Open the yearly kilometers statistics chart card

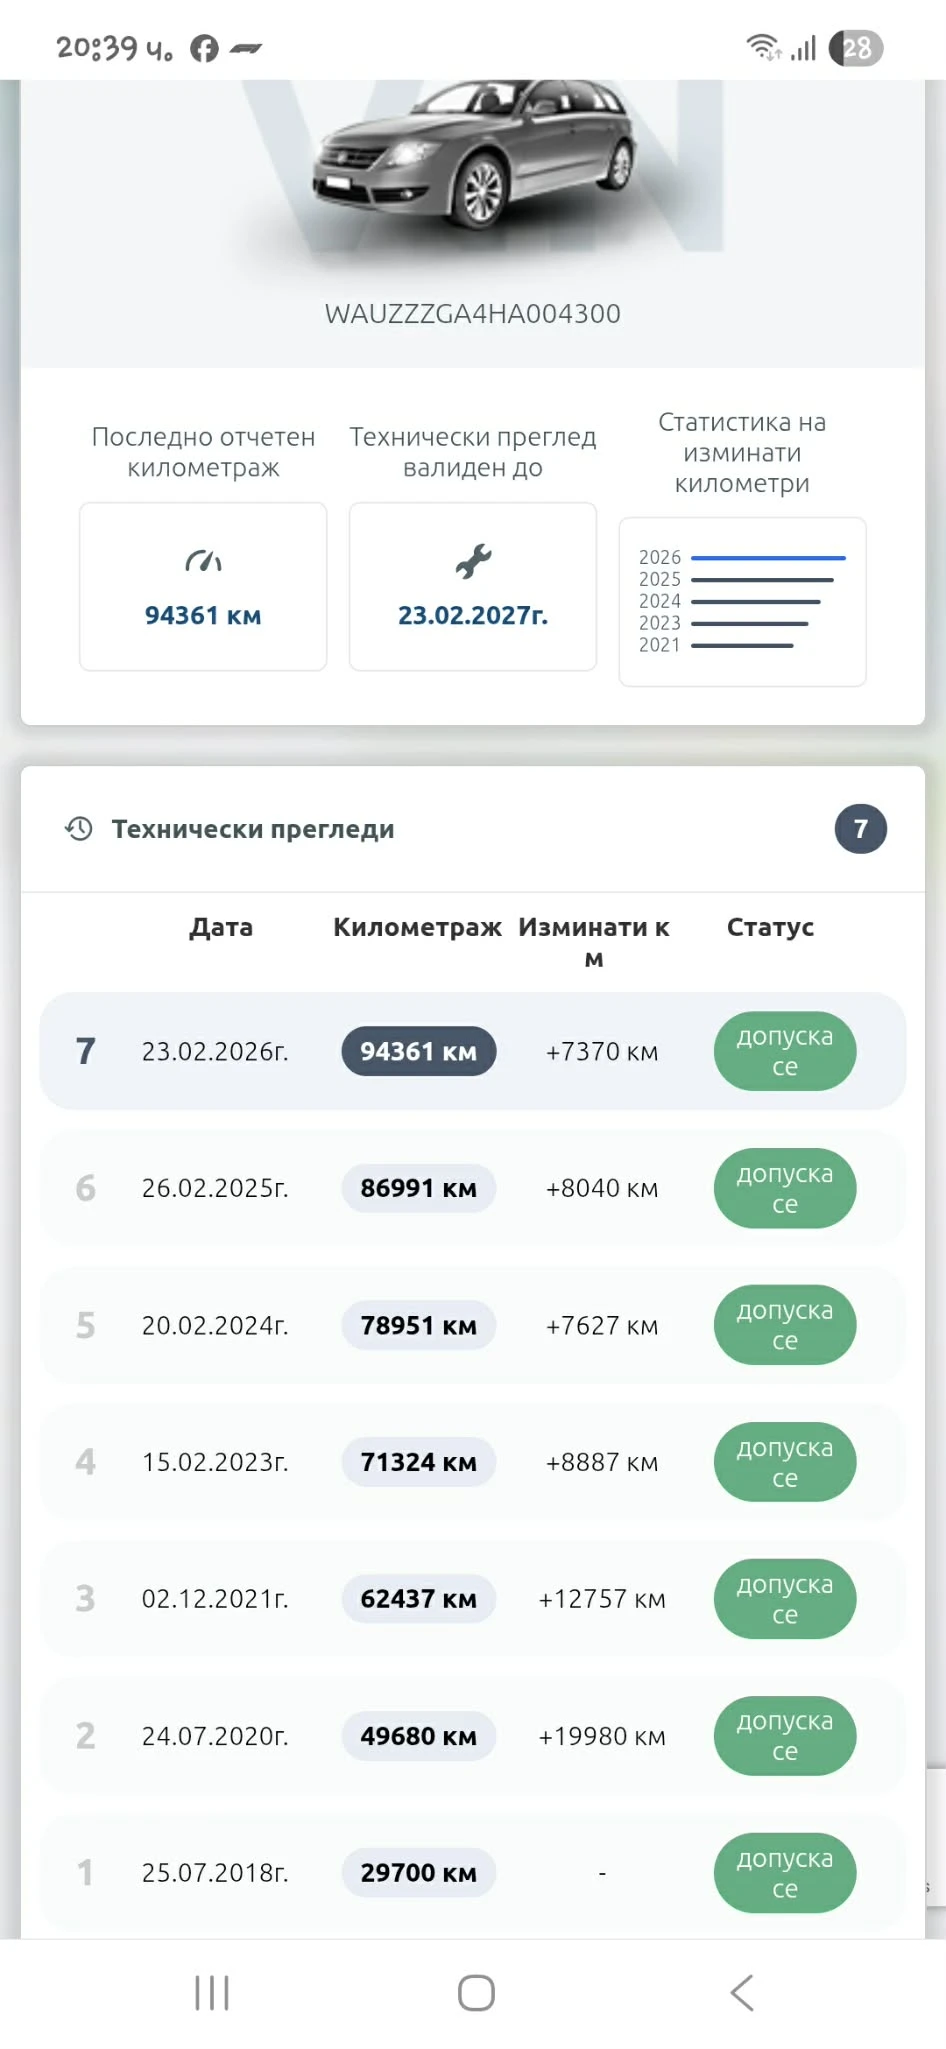pos(742,601)
